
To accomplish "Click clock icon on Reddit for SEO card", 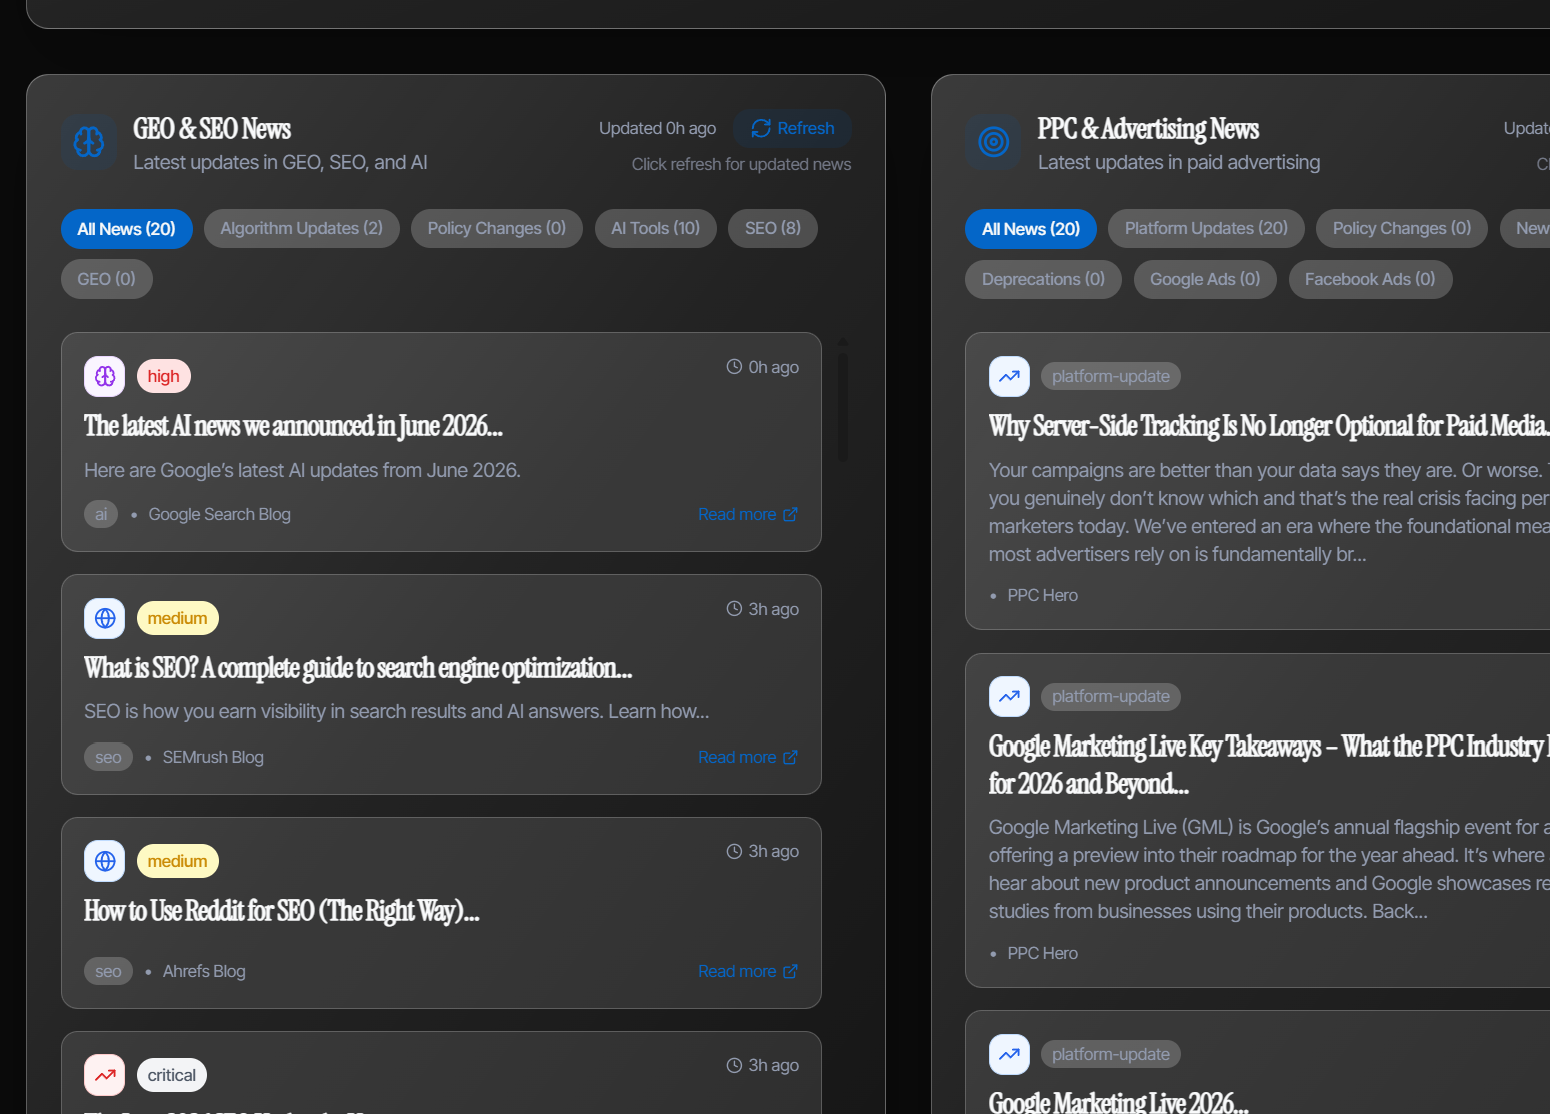I will [x=734, y=851].
